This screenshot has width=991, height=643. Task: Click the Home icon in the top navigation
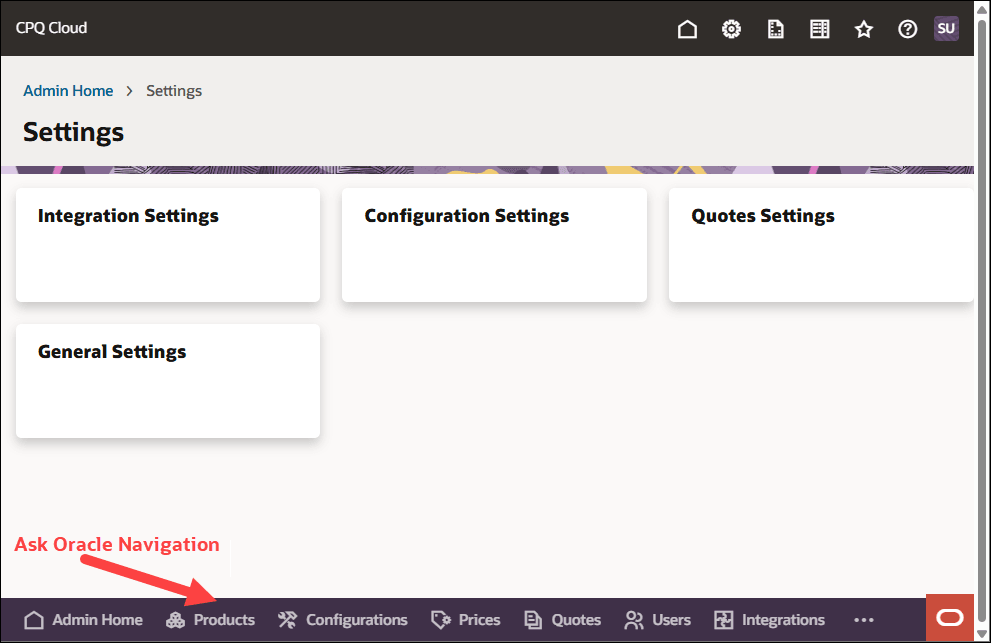click(x=687, y=28)
